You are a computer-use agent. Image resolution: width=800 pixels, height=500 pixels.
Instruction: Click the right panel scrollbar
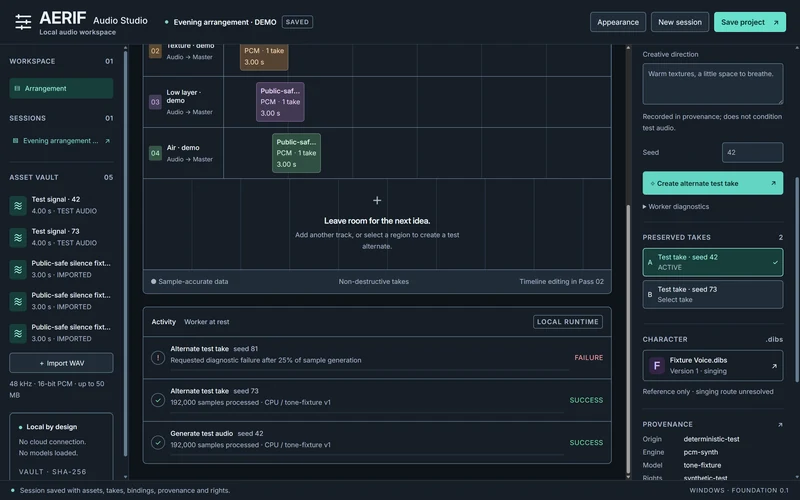(797, 279)
